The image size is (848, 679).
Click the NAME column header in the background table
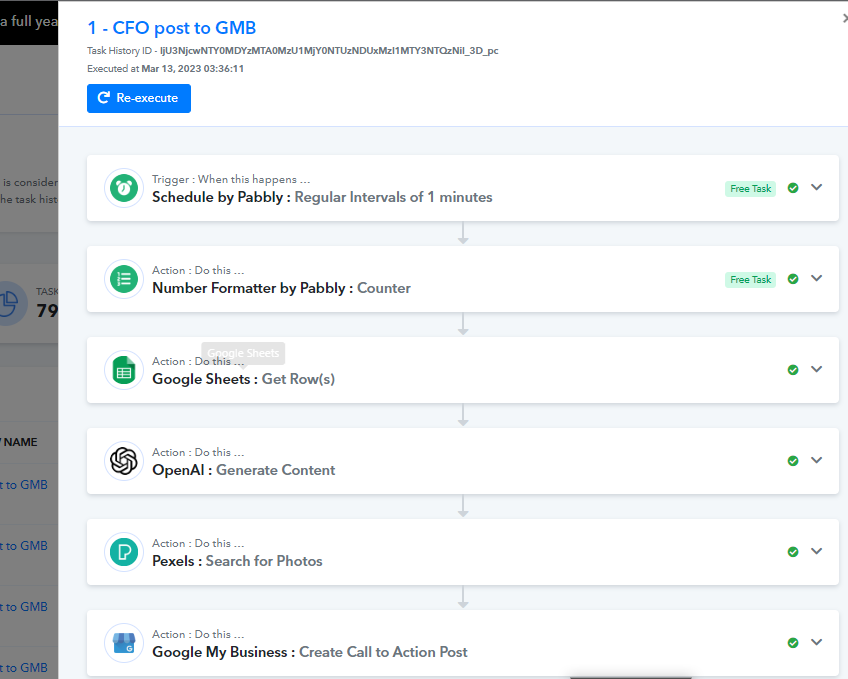[20, 442]
